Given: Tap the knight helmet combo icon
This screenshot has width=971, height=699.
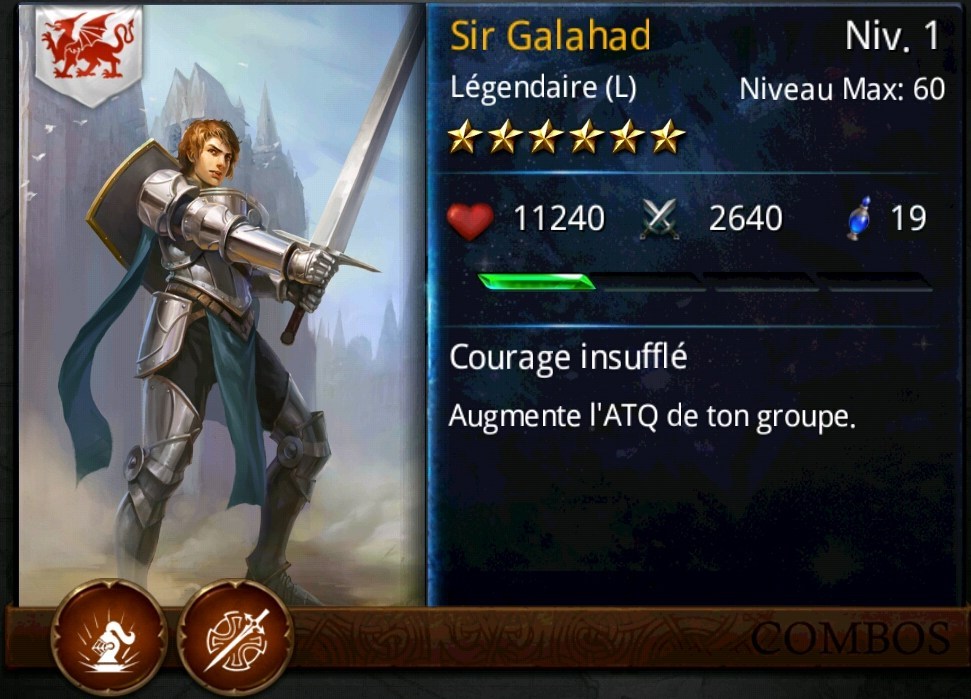Looking at the screenshot, I should 110,637.
